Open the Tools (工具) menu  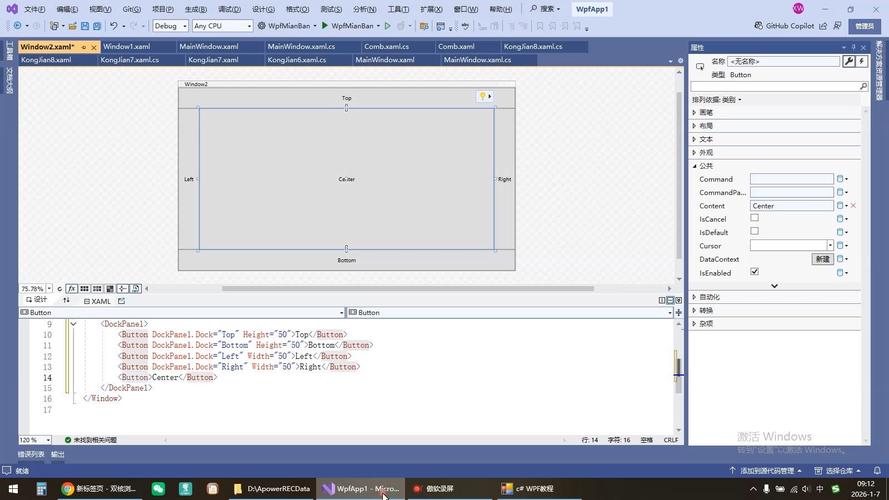[398, 9]
